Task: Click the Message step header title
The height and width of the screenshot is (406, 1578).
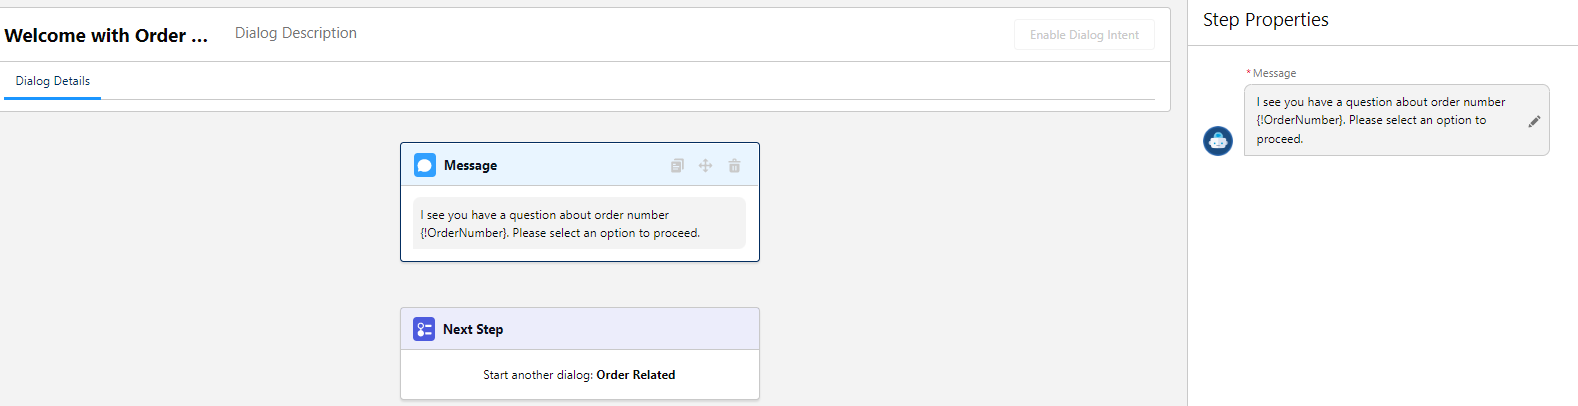Action: pos(470,166)
